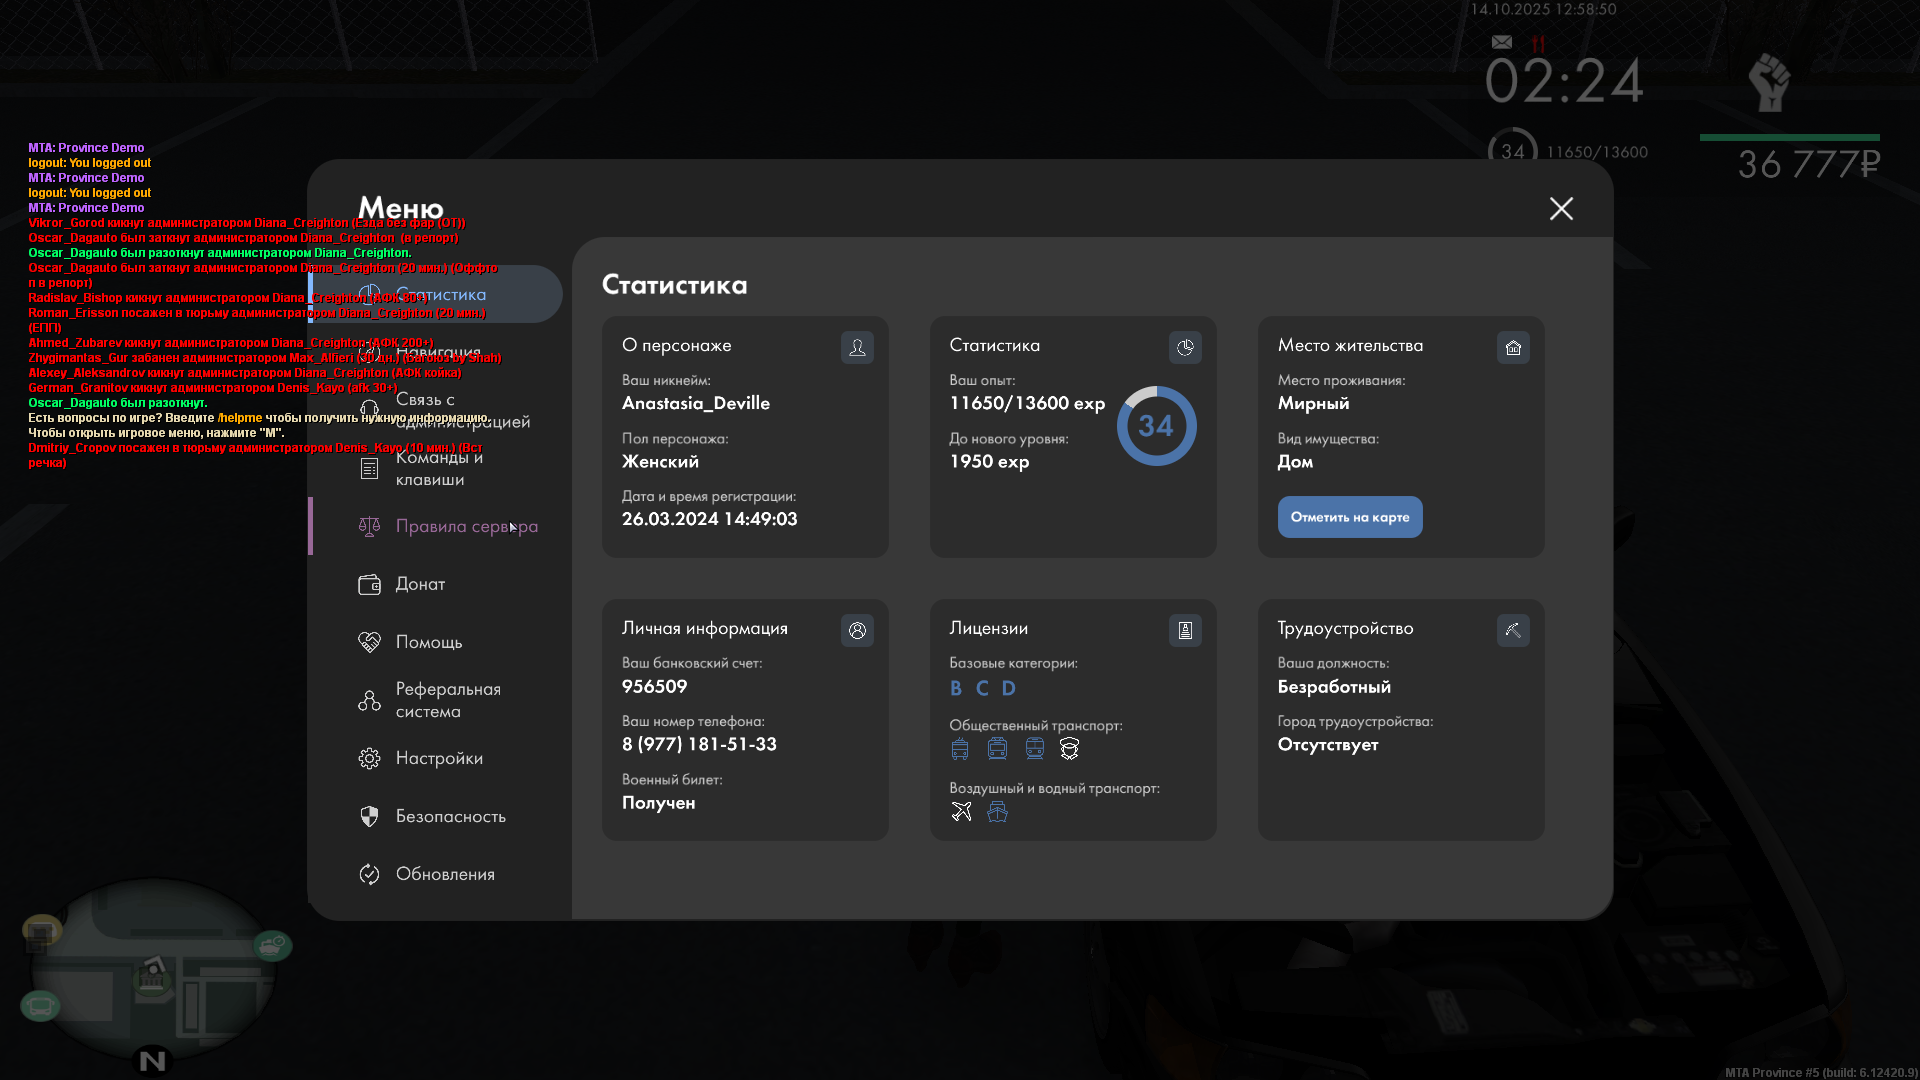Click the pickaxe icon in Трудоустройство card
Screen dimensions: 1920x1080
(1513, 630)
